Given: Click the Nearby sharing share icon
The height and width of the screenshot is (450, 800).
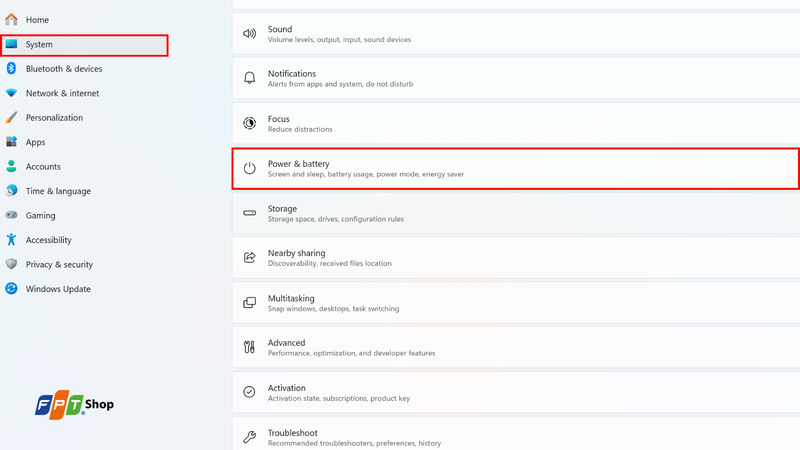Looking at the screenshot, I should (x=249, y=257).
